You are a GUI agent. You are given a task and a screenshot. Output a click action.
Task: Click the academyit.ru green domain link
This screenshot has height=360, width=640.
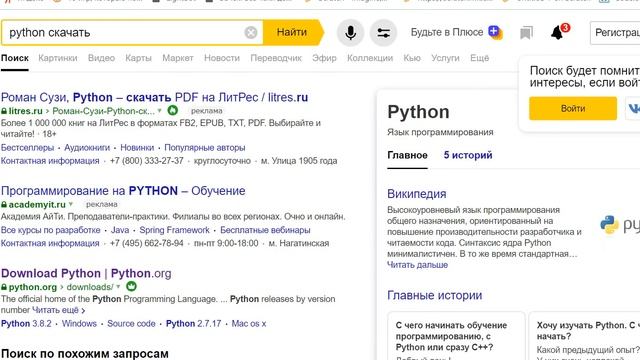point(37,204)
